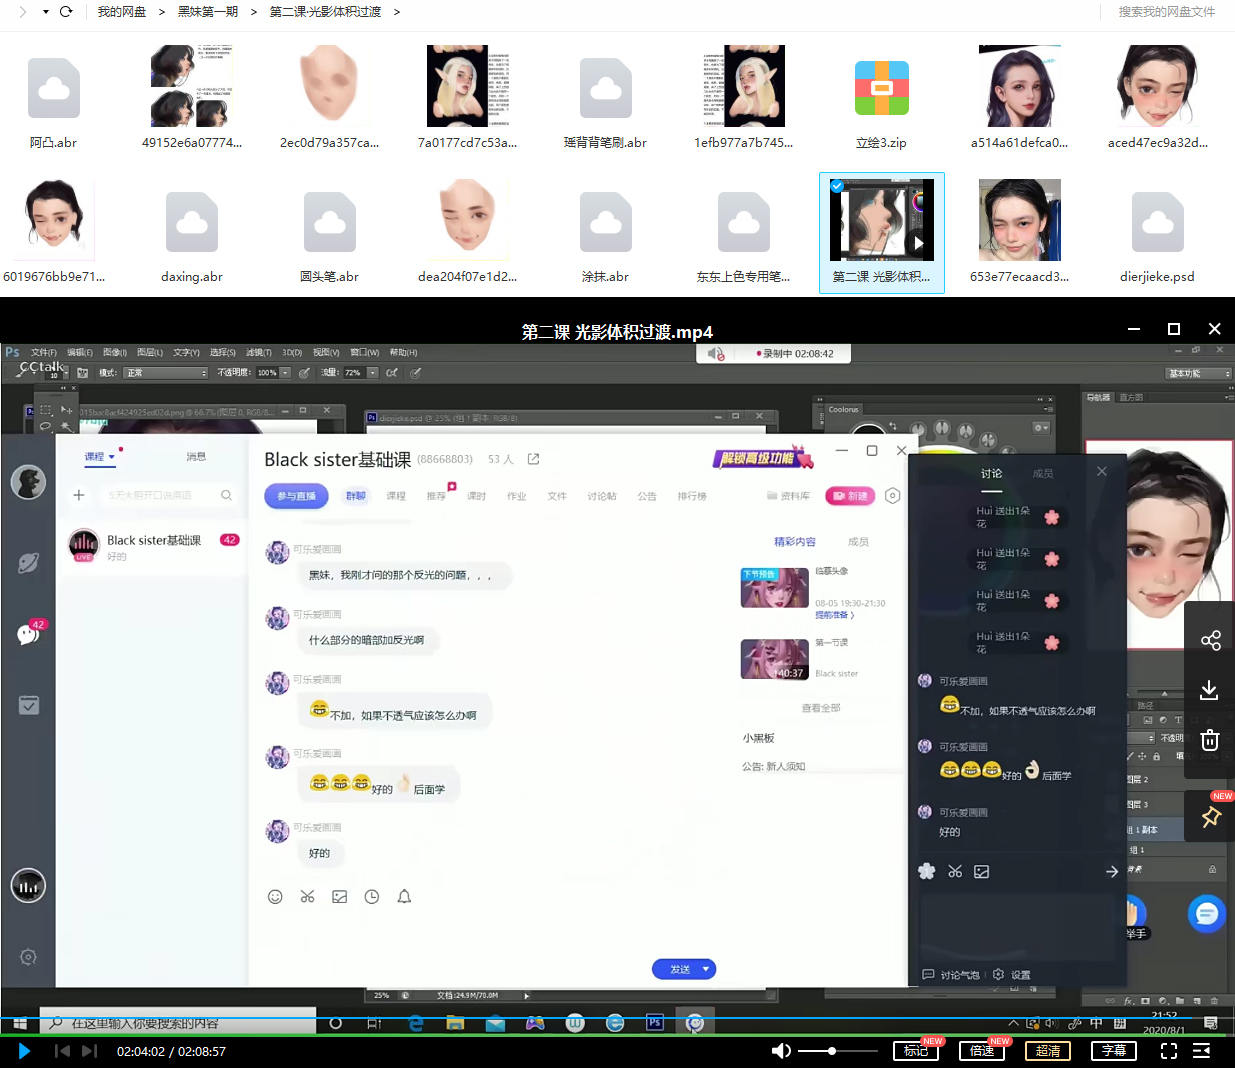
Task: Open the 超清 video quality menu
Action: [x=1048, y=1051]
